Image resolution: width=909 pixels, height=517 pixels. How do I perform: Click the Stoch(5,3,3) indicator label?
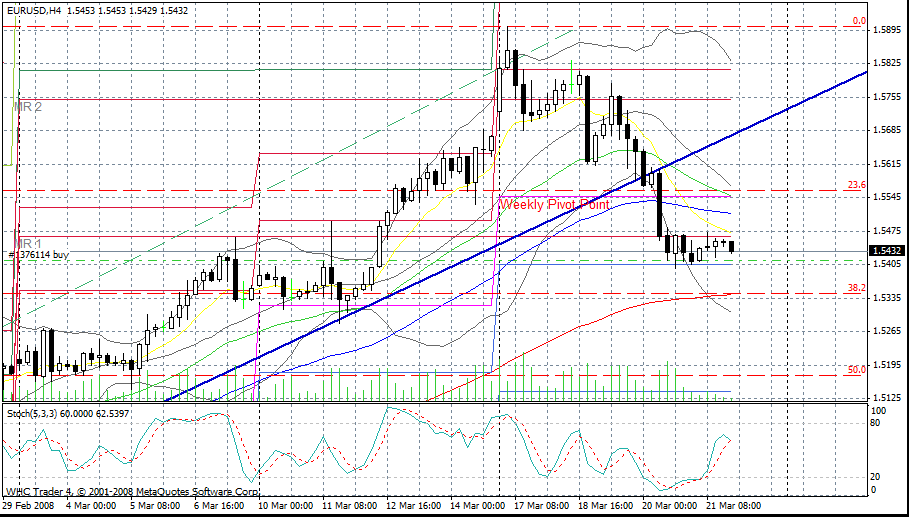[30, 411]
